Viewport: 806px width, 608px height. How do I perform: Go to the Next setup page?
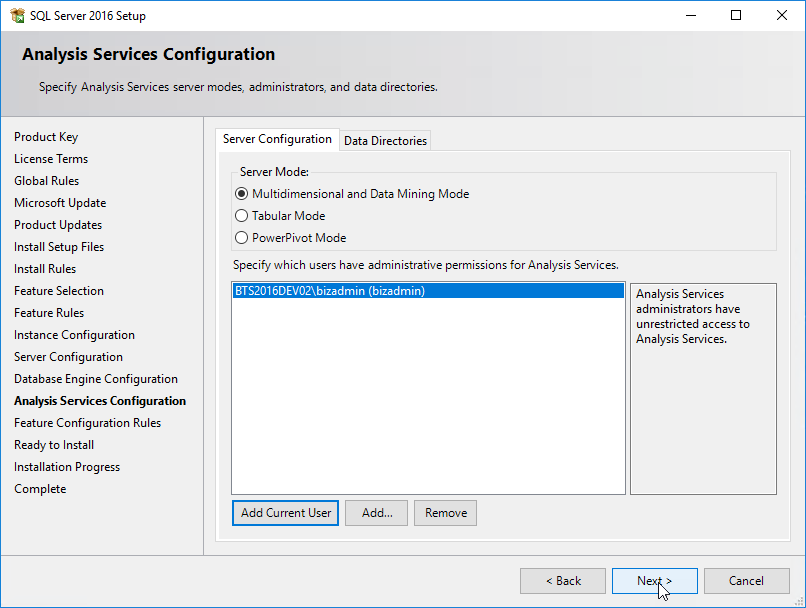click(x=654, y=581)
